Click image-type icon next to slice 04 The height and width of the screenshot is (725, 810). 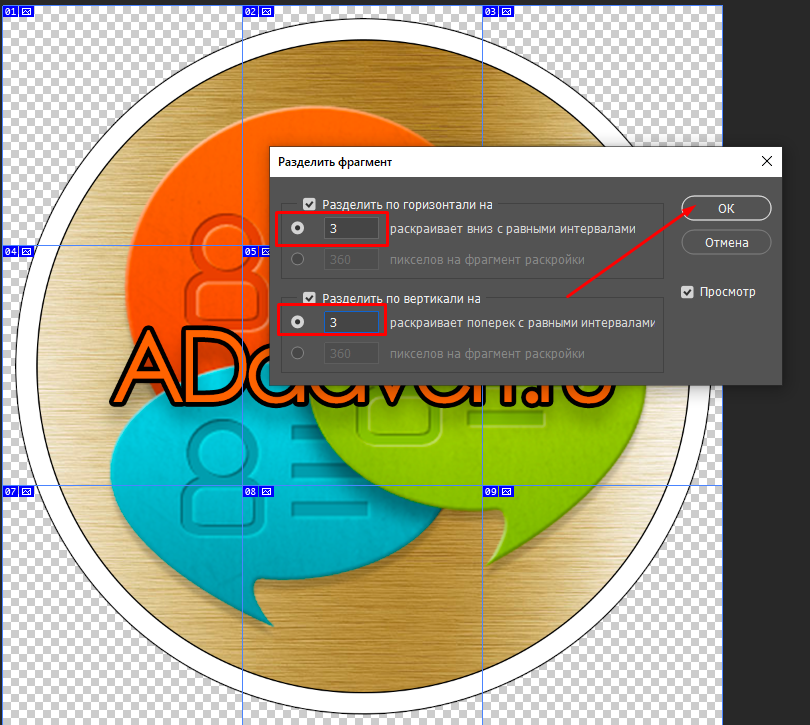26,252
